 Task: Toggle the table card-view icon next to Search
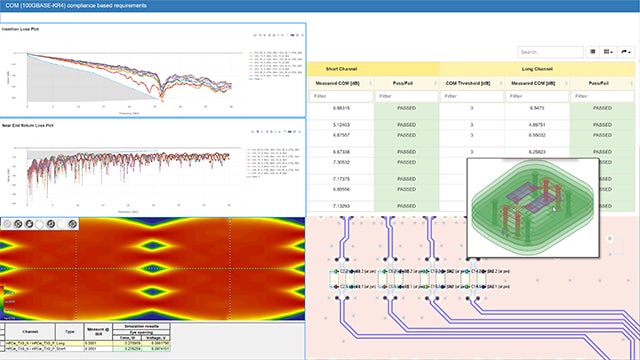pyautogui.click(x=593, y=52)
